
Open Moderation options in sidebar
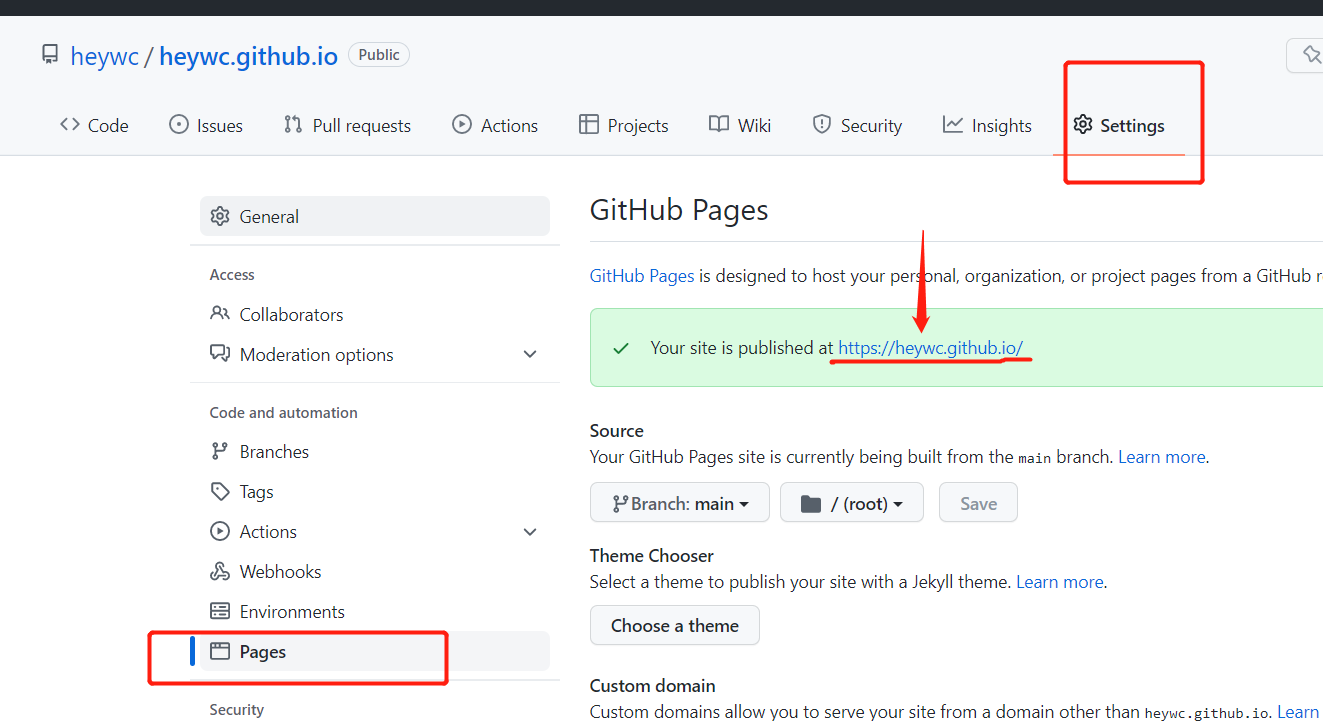point(375,354)
